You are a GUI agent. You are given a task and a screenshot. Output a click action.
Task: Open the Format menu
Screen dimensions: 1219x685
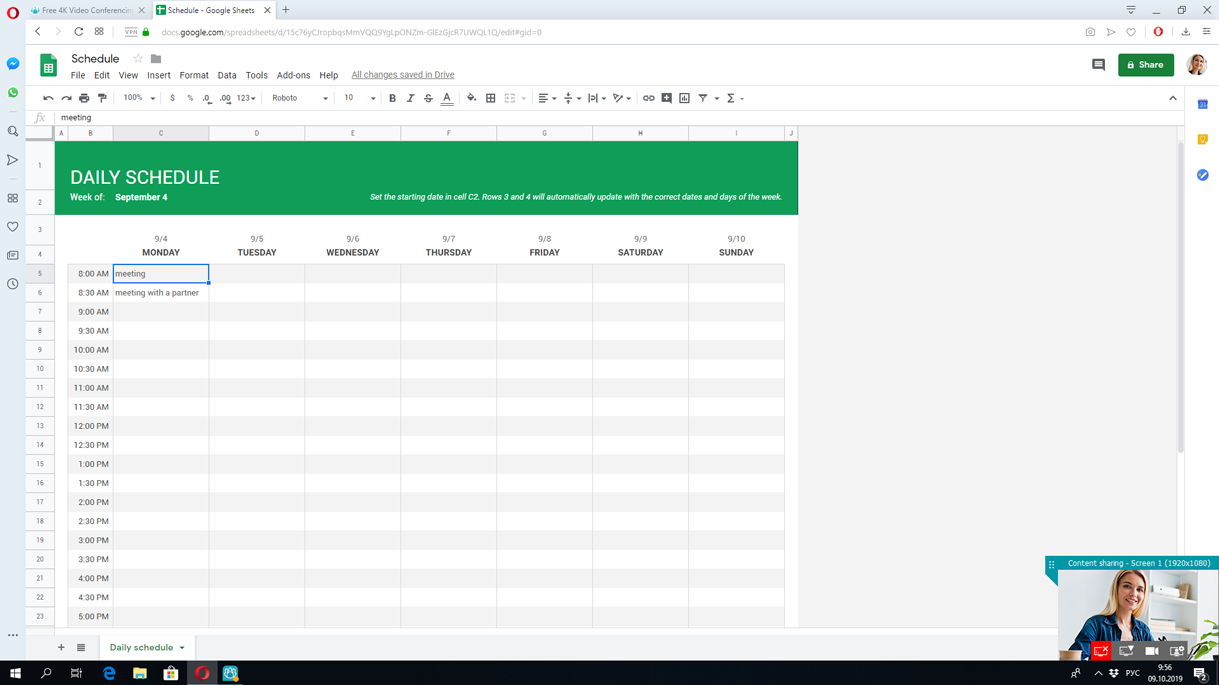pyautogui.click(x=193, y=75)
